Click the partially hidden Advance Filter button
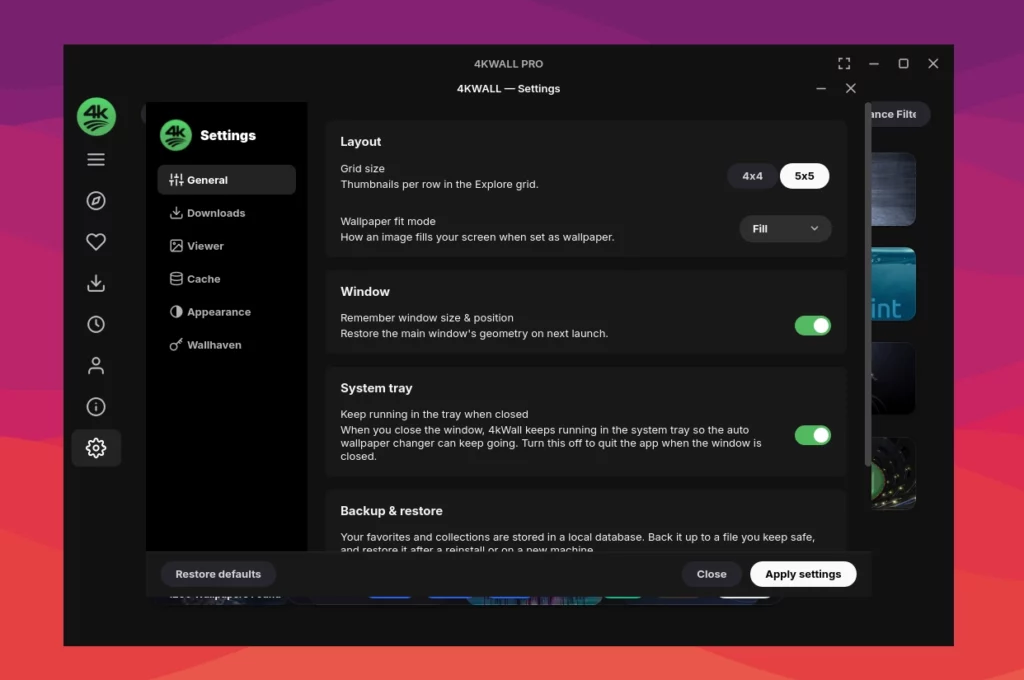The image size is (1024, 680). [899, 114]
